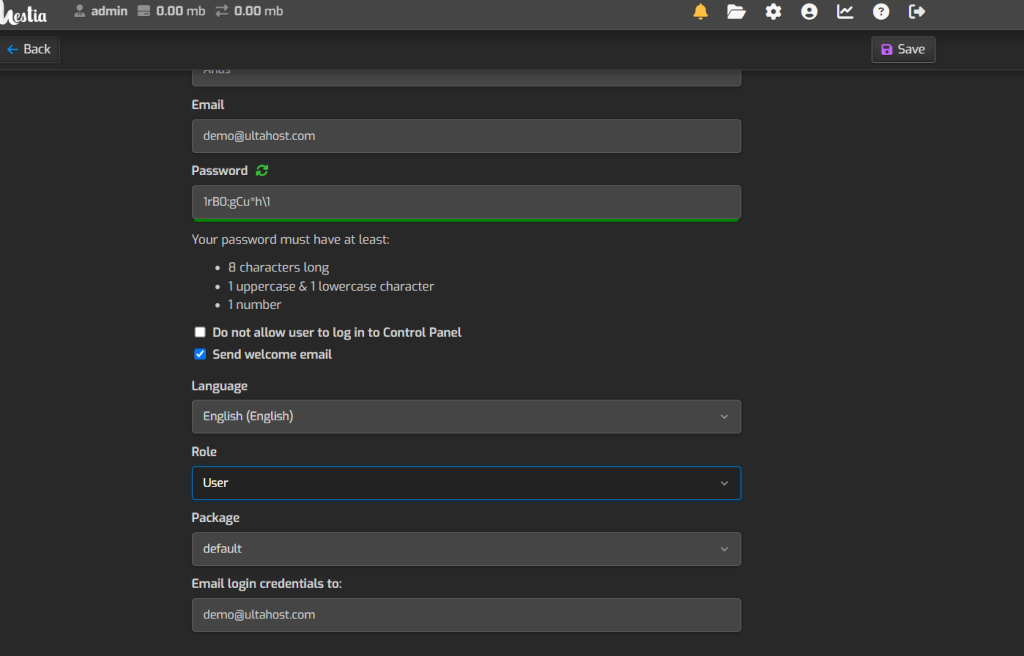This screenshot has width=1024, height=656.
Task: Click '1 uppercase & 1 lowercase character' text
Action: click(x=331, y=286)
